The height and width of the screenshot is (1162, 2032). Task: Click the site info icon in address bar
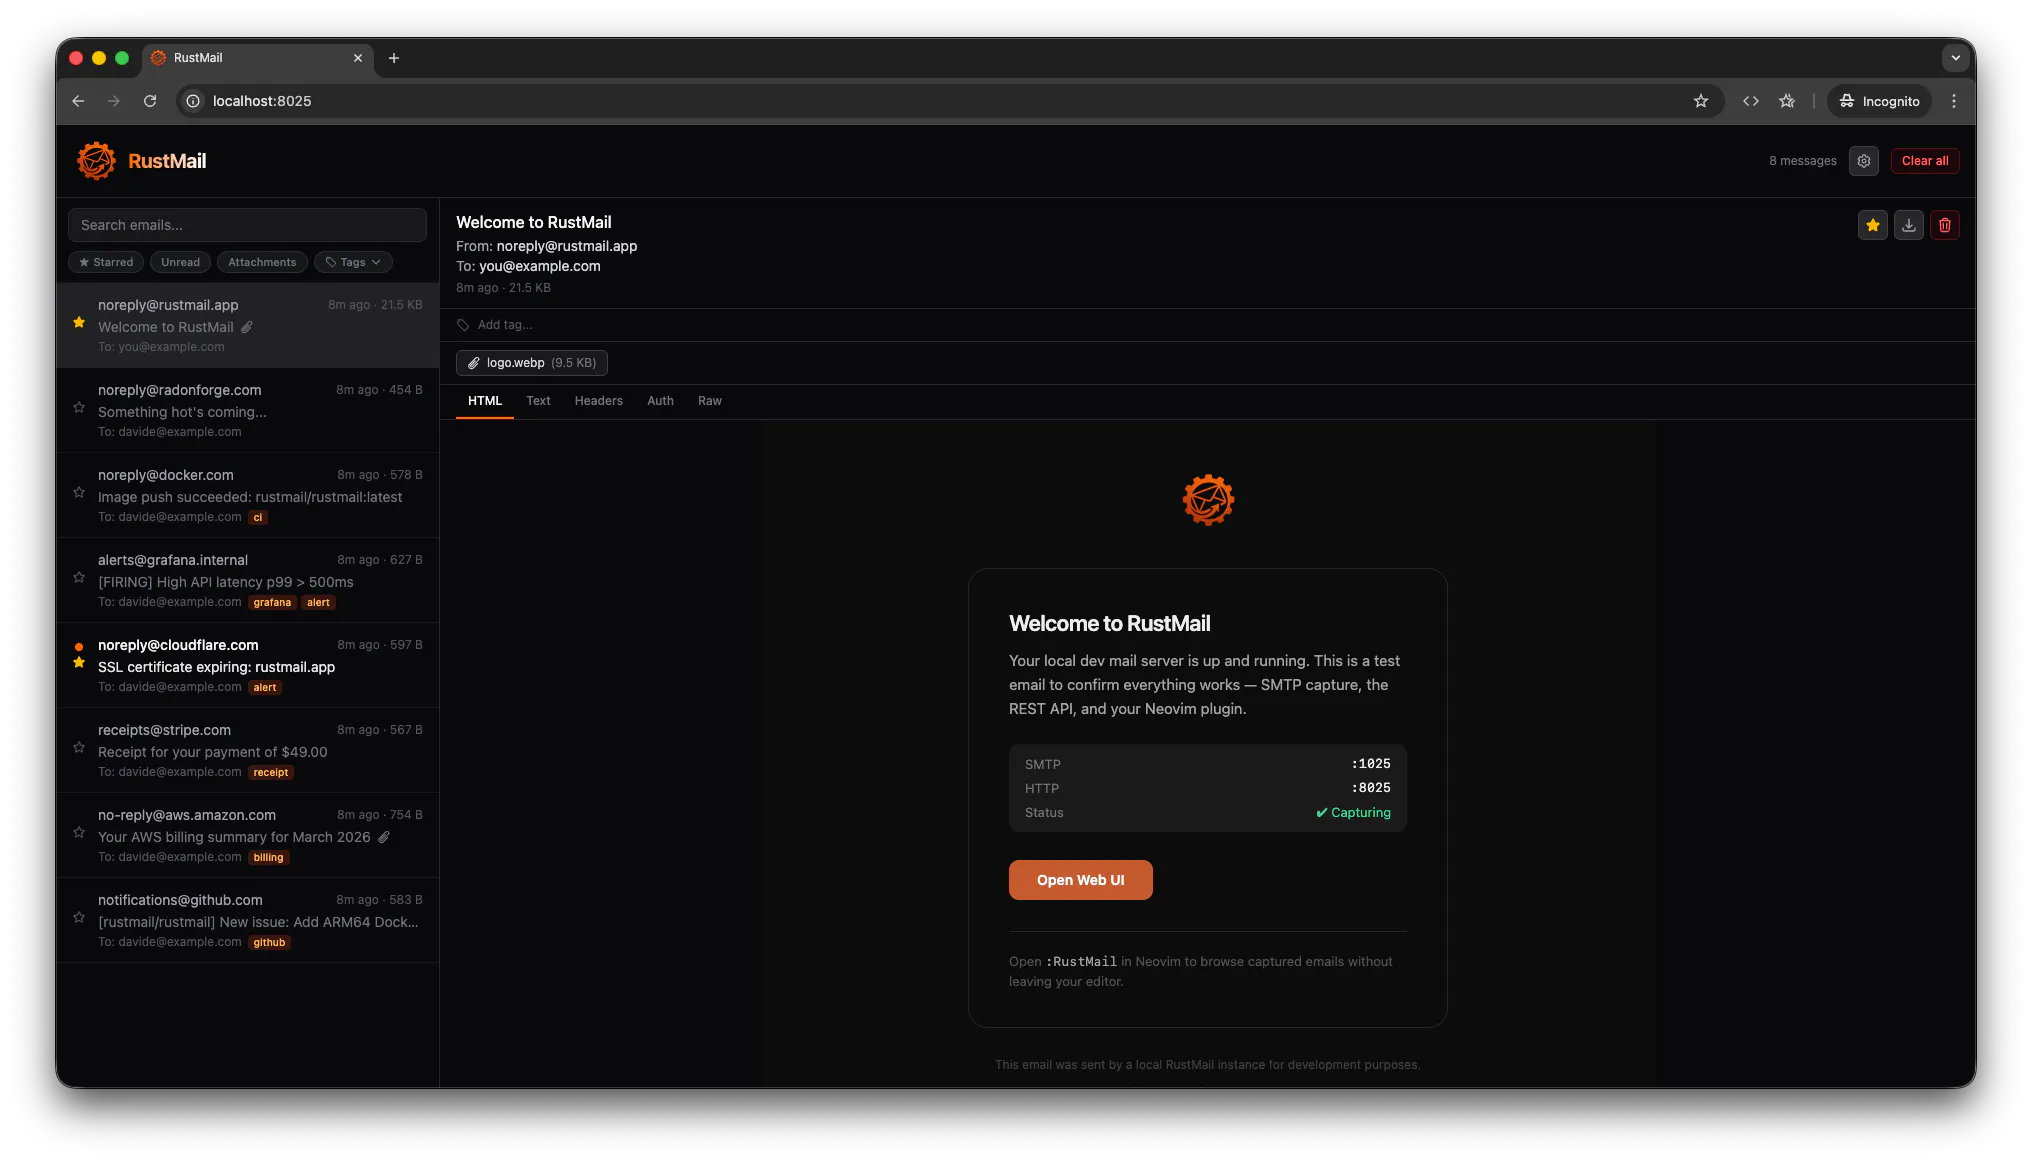pos(193,101)
